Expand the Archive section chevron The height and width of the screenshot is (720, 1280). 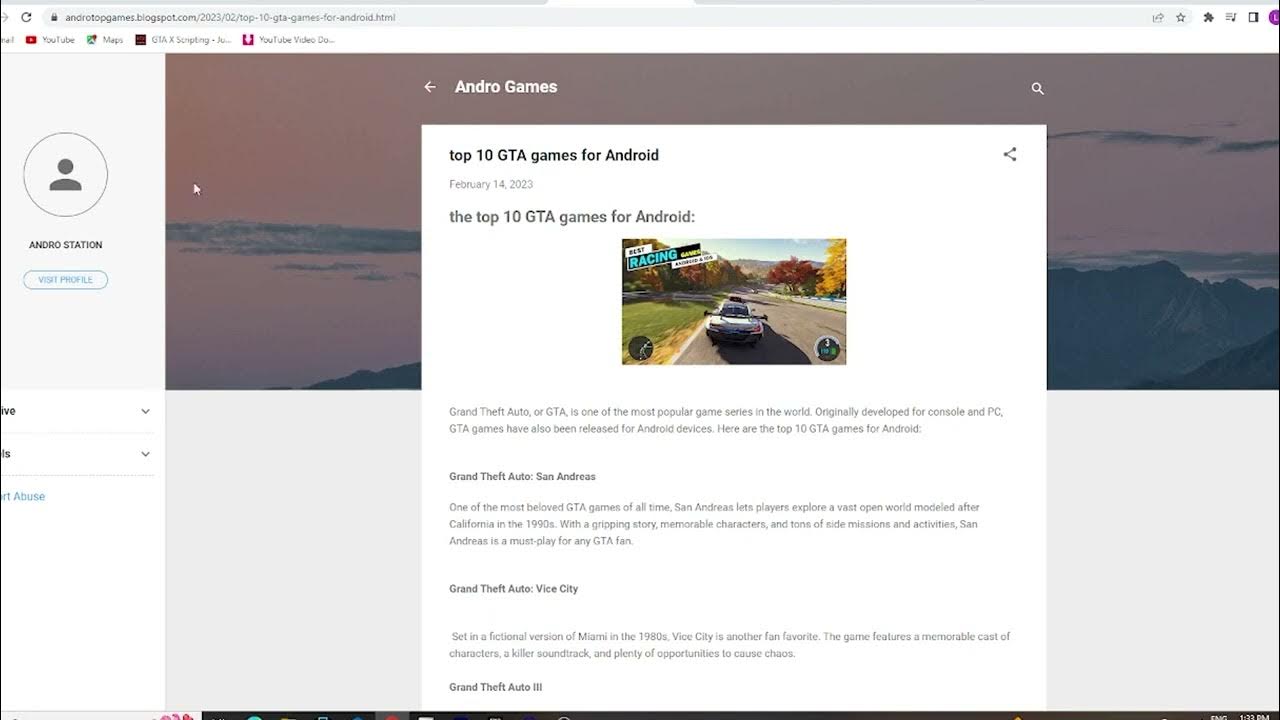click(x=145, y=411)
